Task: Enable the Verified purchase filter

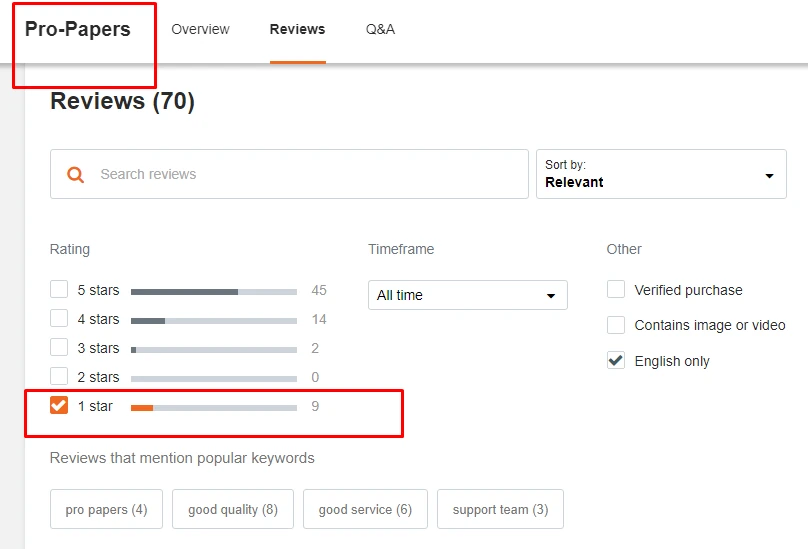Action: pos(616,290)
